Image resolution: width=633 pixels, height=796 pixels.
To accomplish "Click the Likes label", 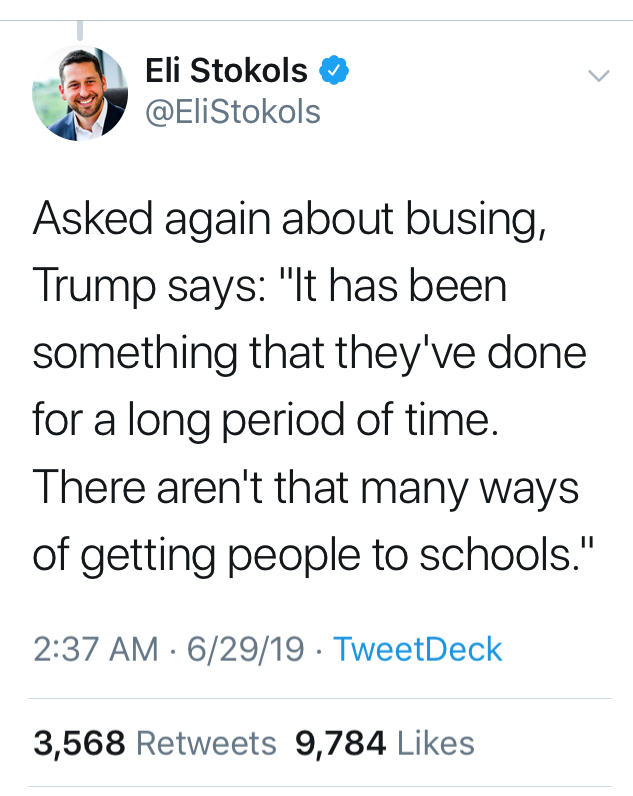I will 436,743.
